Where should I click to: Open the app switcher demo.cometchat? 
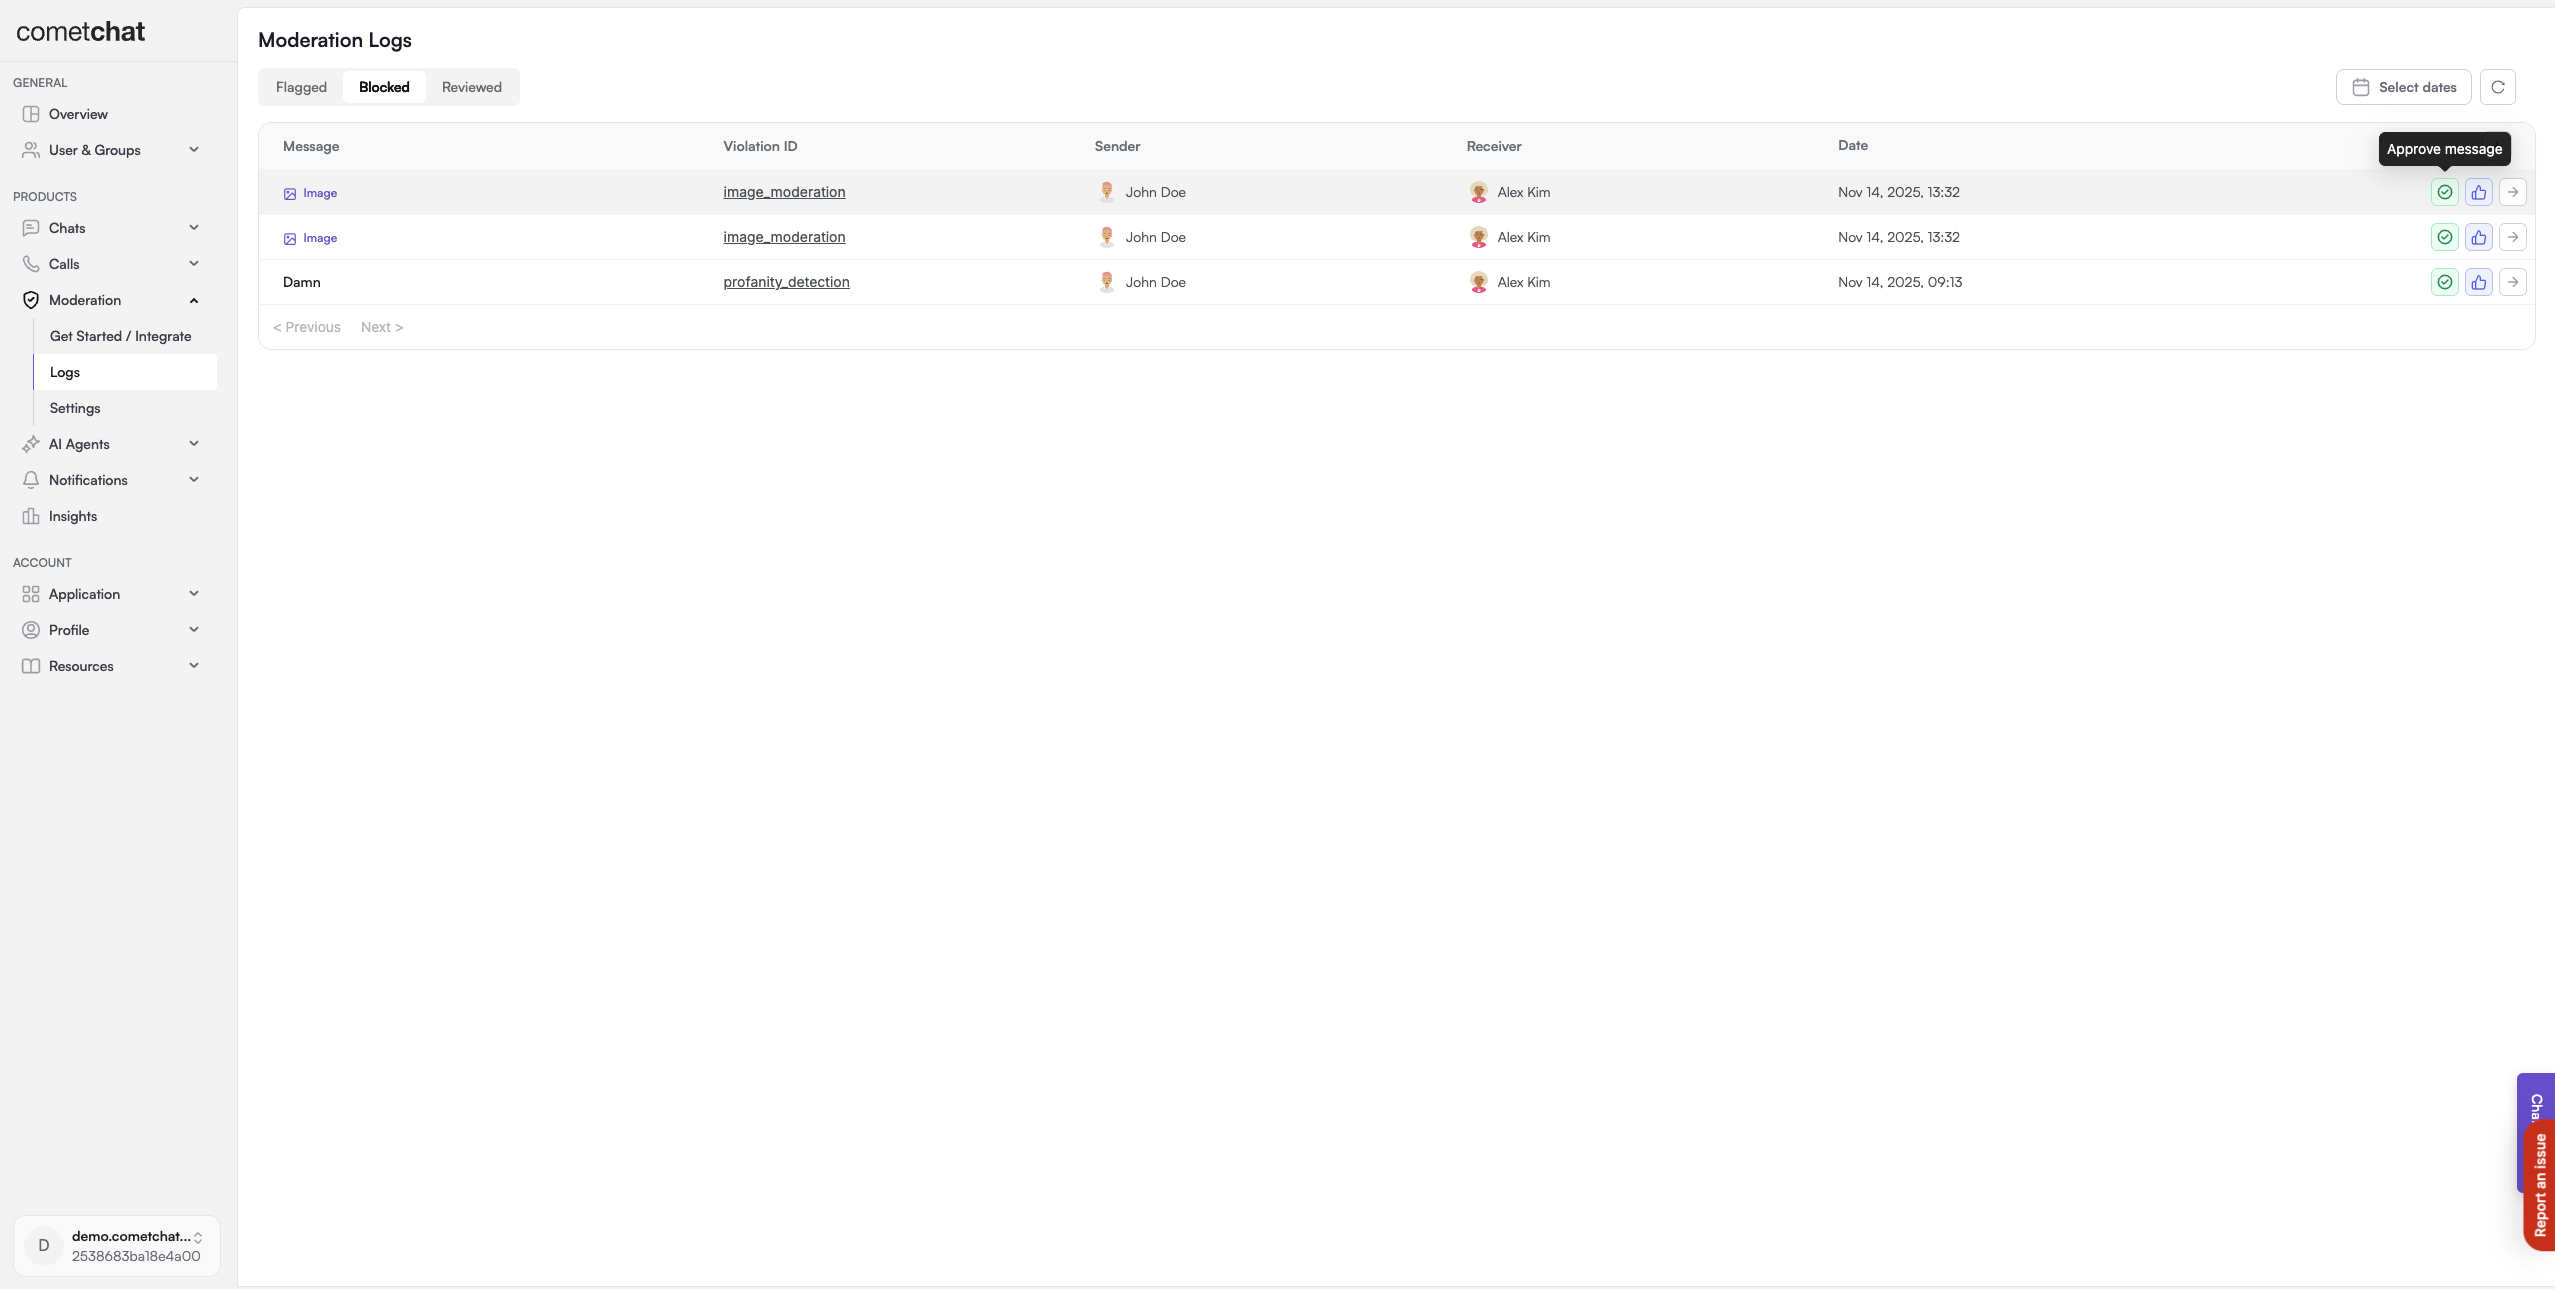[x=117, y=1246]
